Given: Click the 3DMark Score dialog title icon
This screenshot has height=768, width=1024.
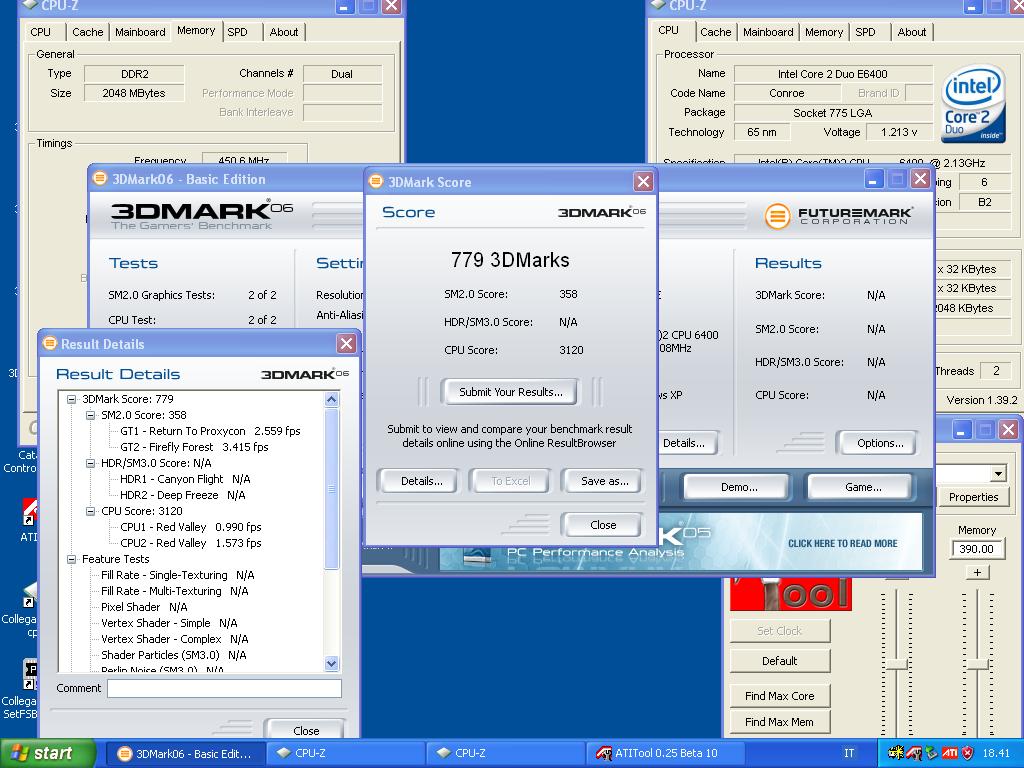Looking at the screenshot, I should tap(376, 182).
